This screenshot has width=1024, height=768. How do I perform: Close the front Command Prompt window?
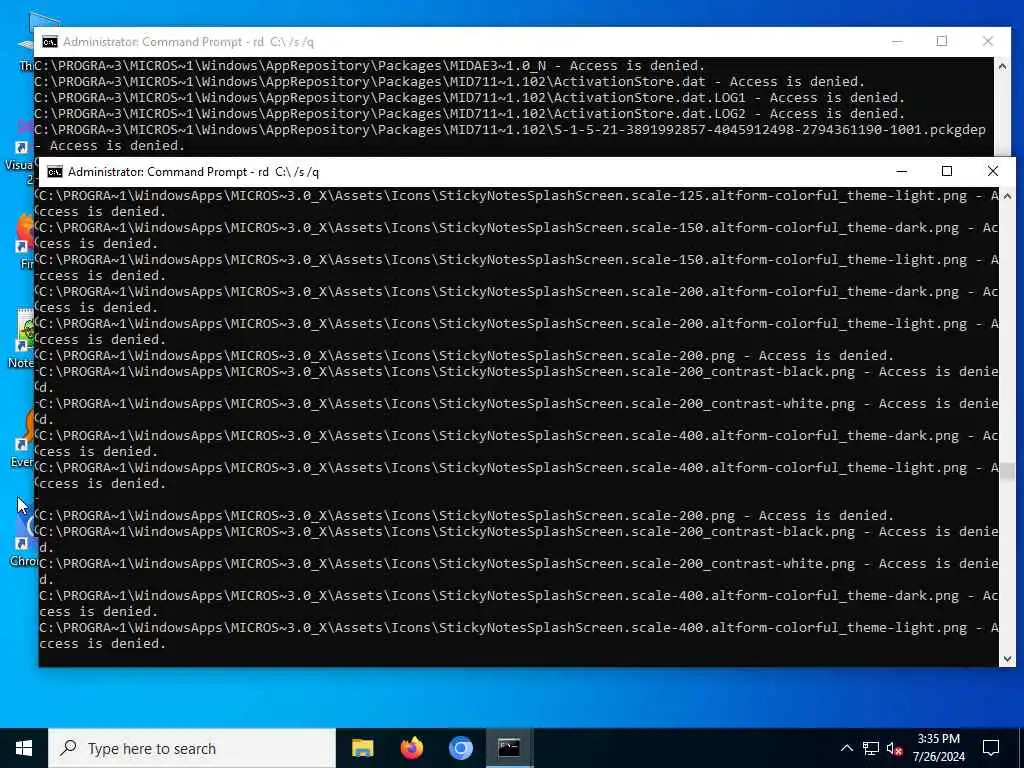pyautogui.click(x=993, y=171)
